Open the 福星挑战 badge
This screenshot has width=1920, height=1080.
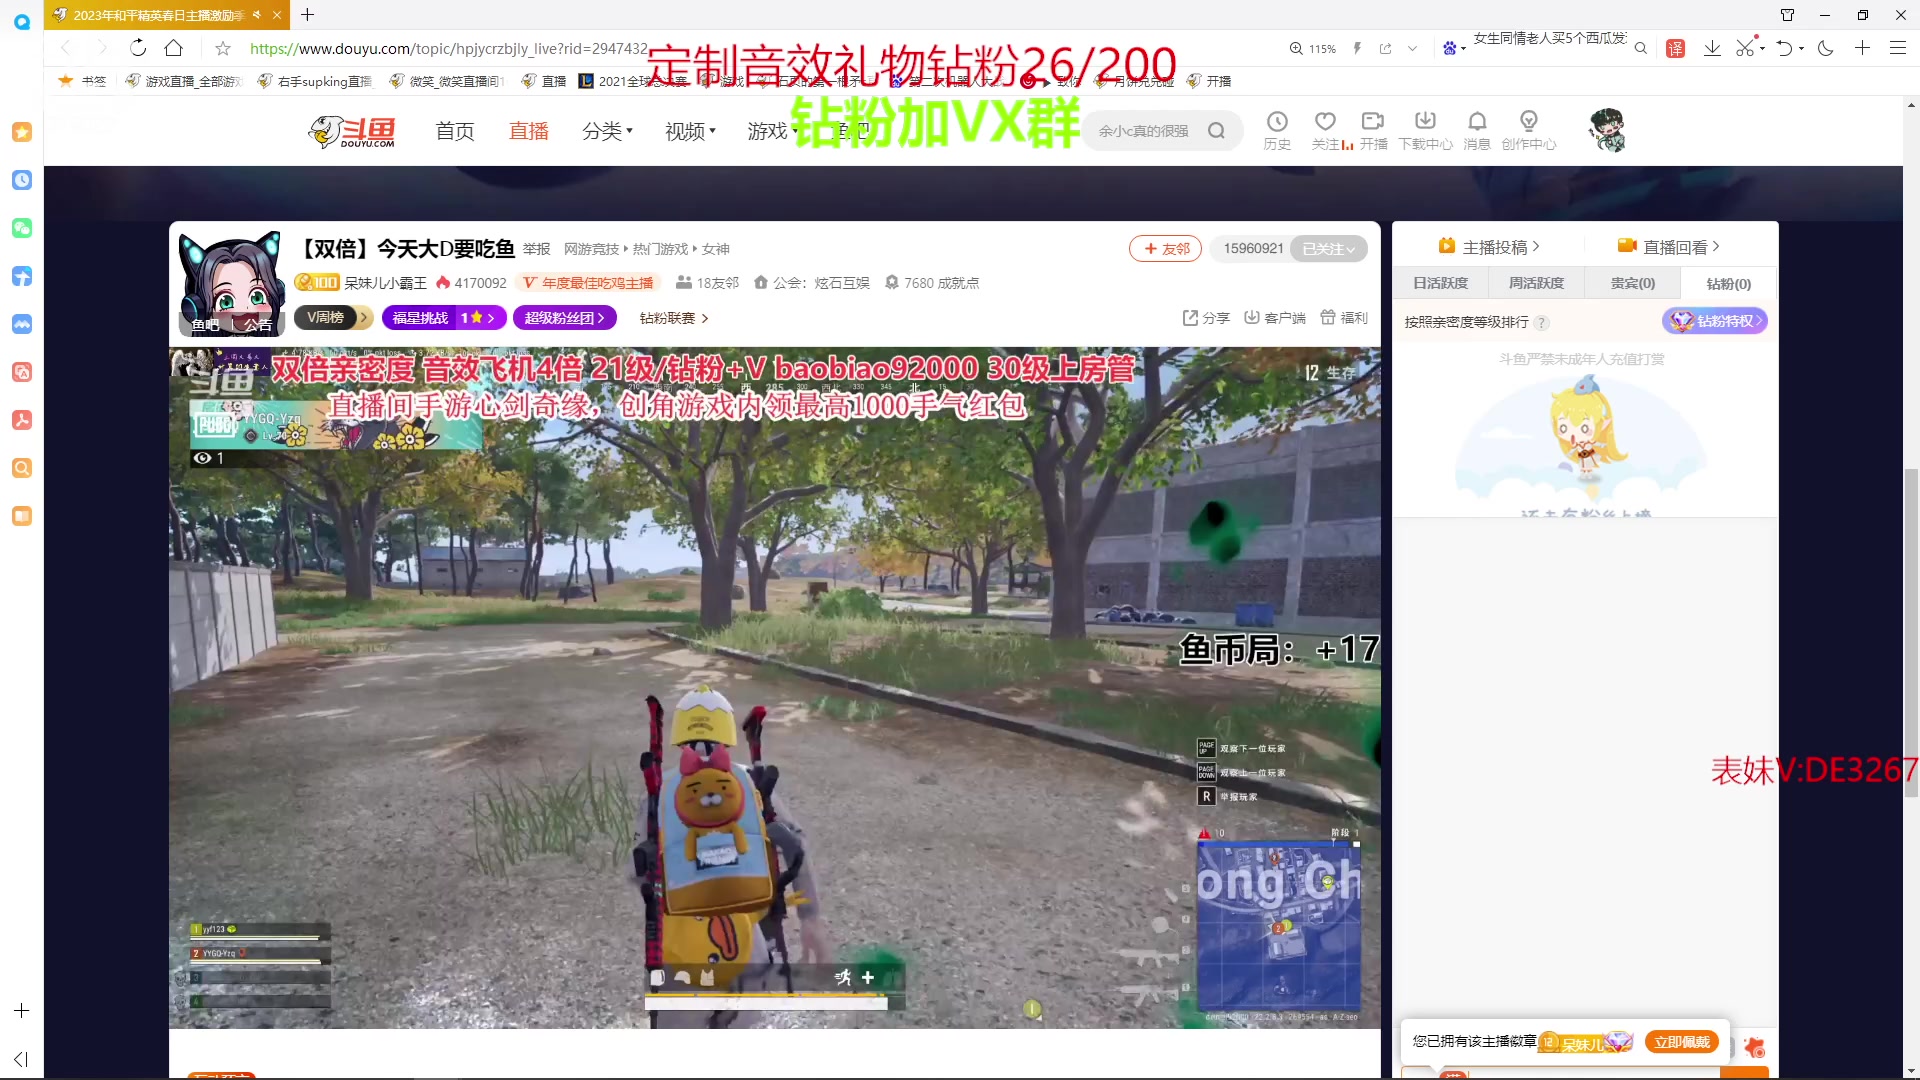click(x=444, y=318)
